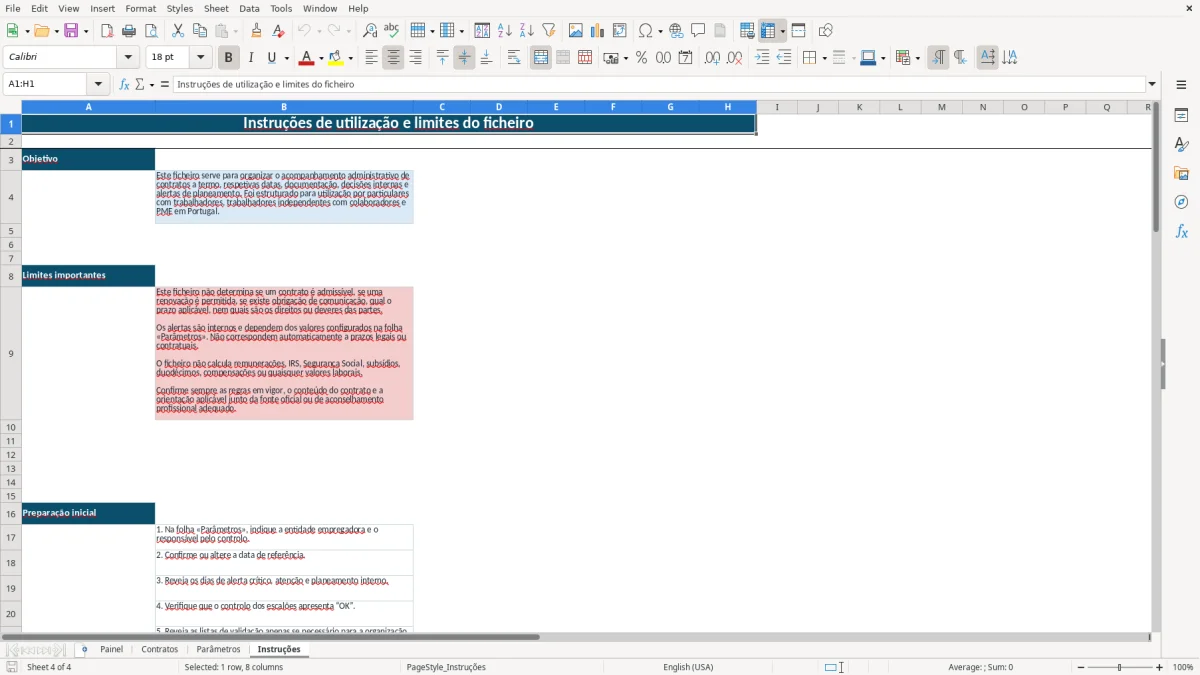Open the Format menu
1200x675 pixels.
point(140,8)
